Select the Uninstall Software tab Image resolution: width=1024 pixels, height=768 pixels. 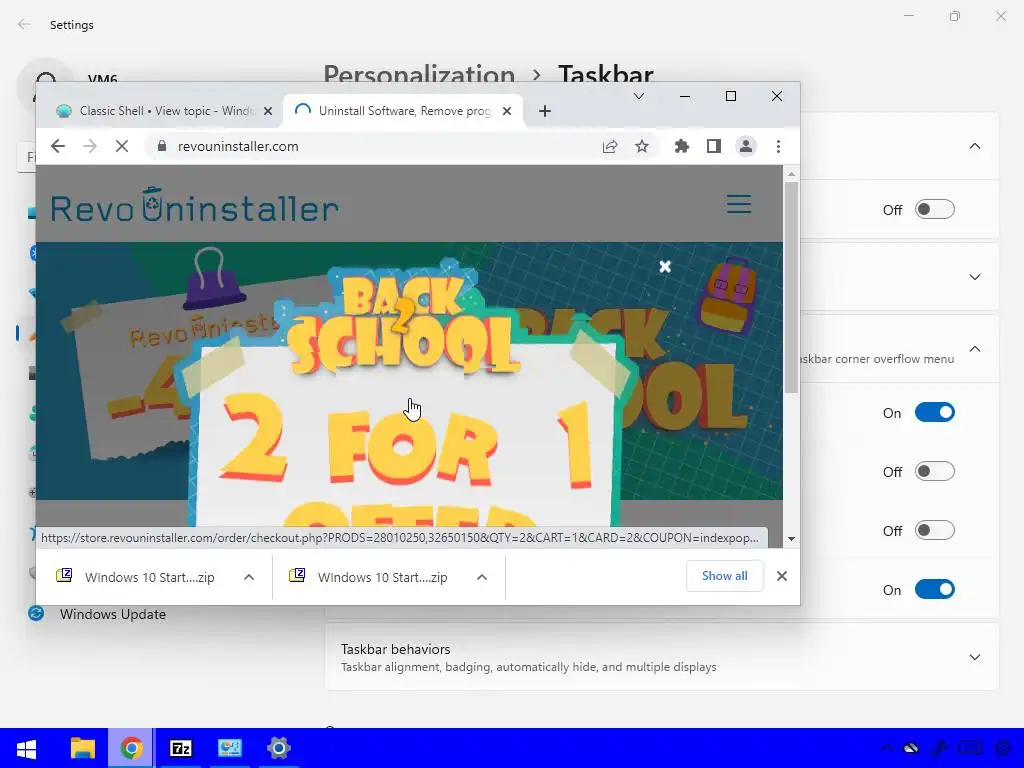pyautogui.click(x=403, y=111)
